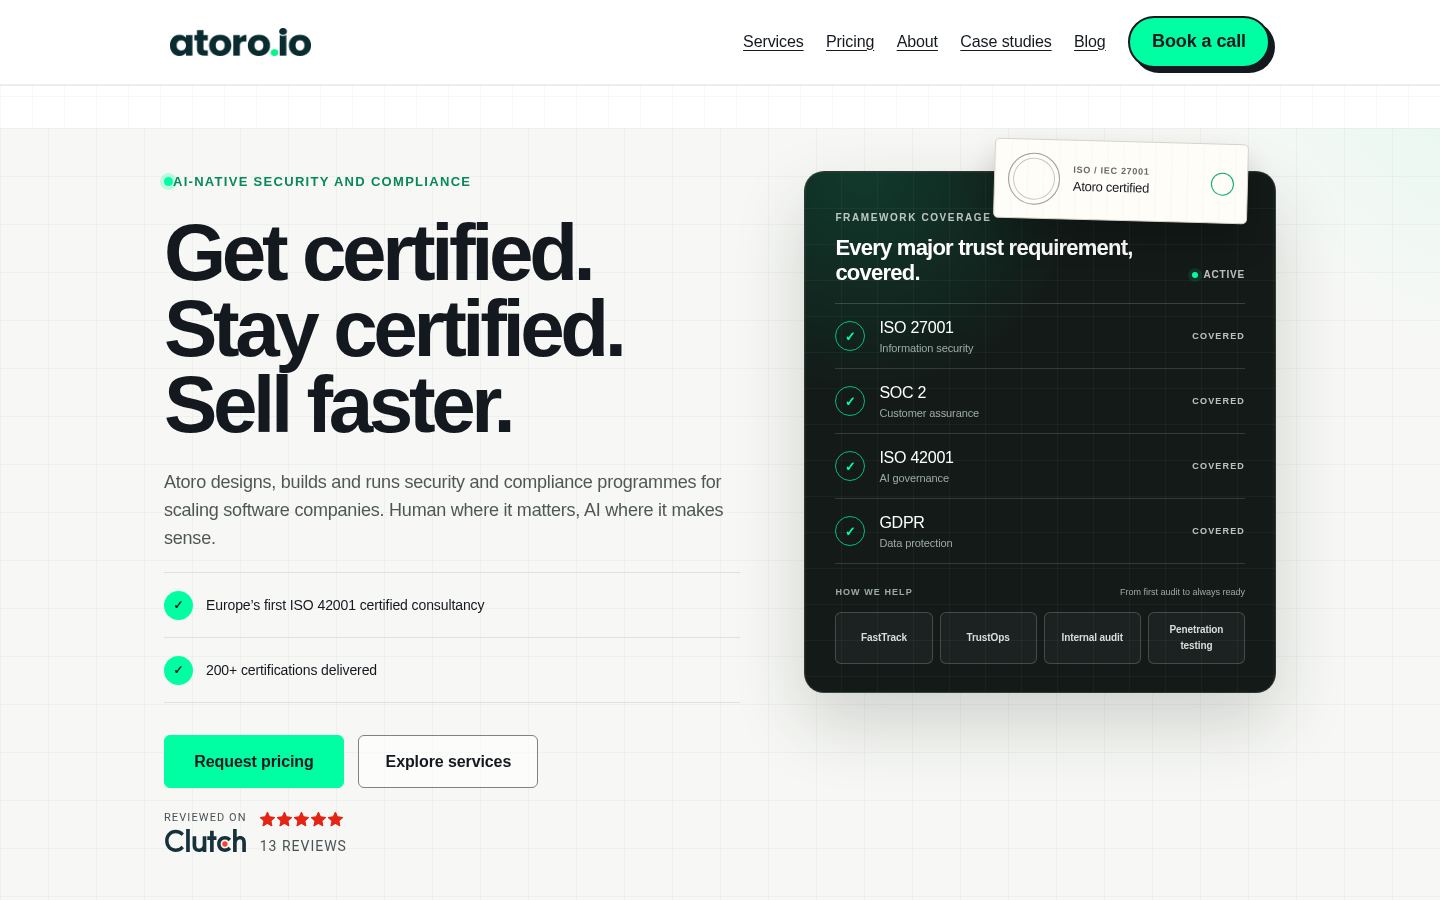Click the green check next to 200+ certifications
The width and height of the screenshot is (1440, 900).
[178, 670]
